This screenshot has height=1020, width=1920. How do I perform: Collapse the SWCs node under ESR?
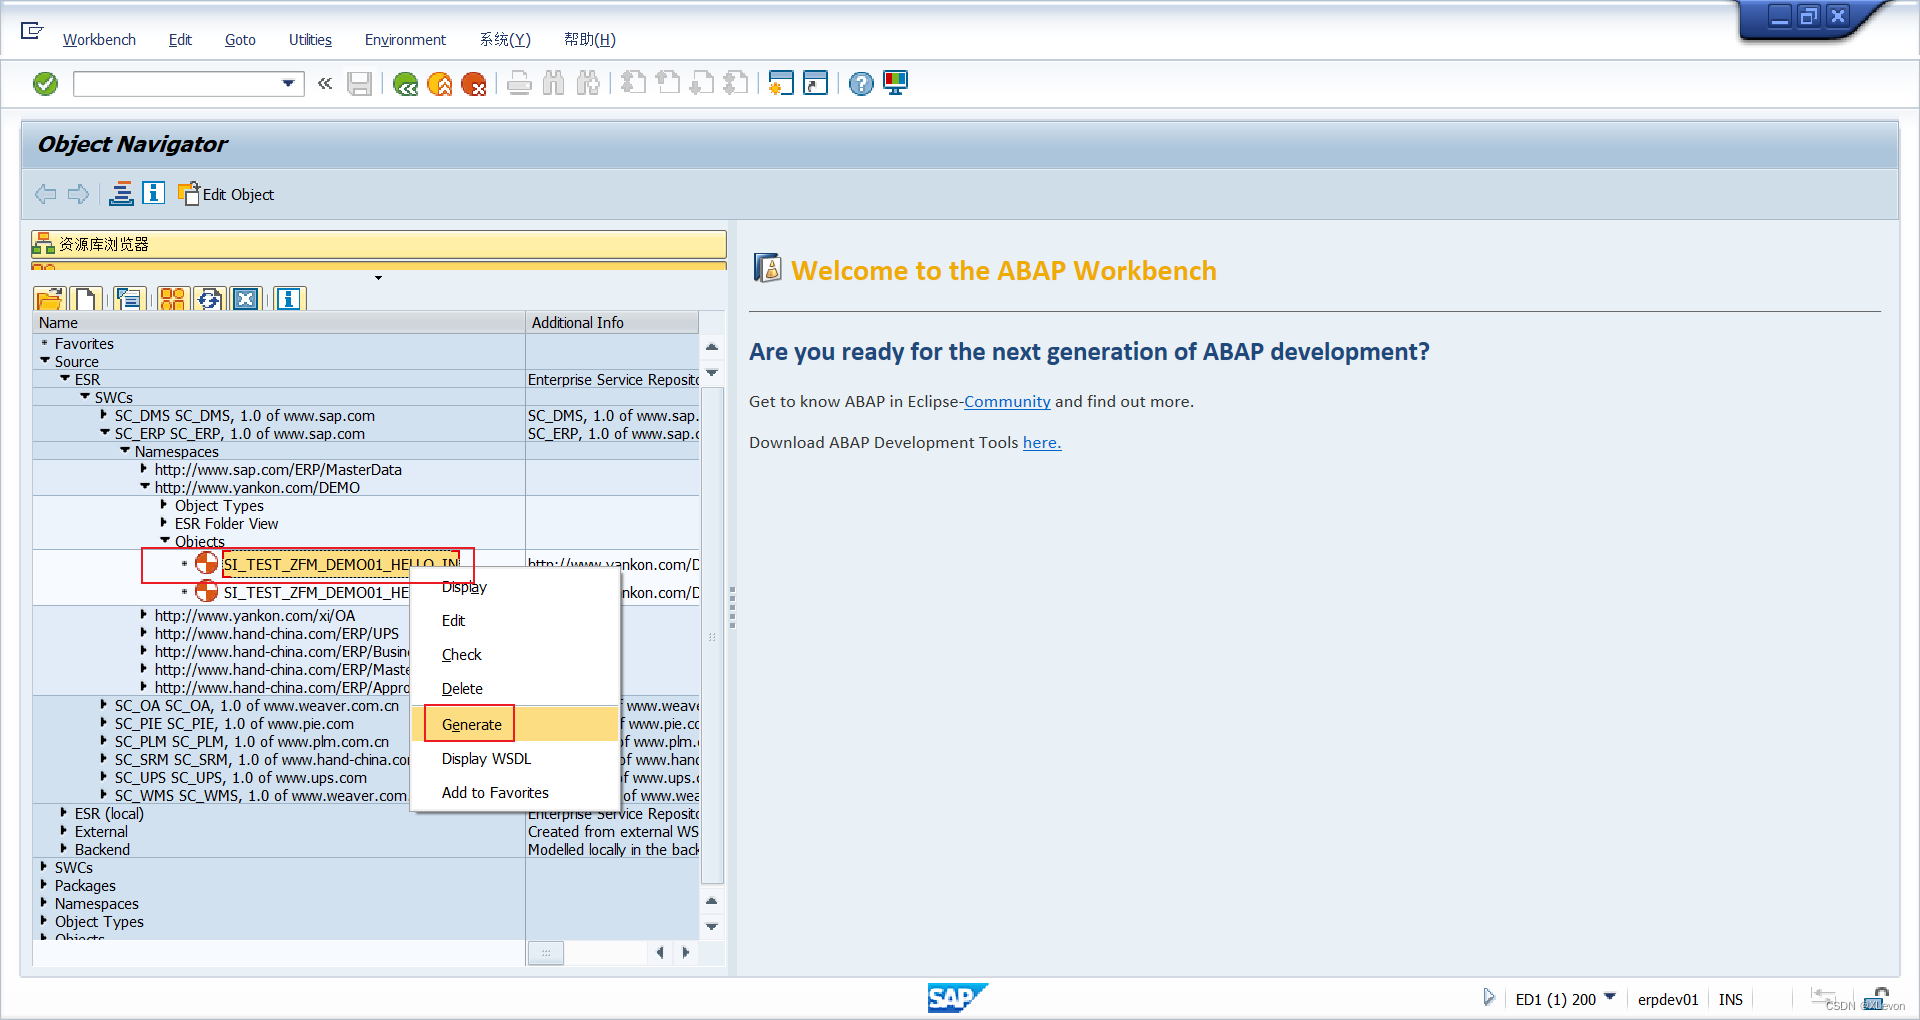coord(85,397)
